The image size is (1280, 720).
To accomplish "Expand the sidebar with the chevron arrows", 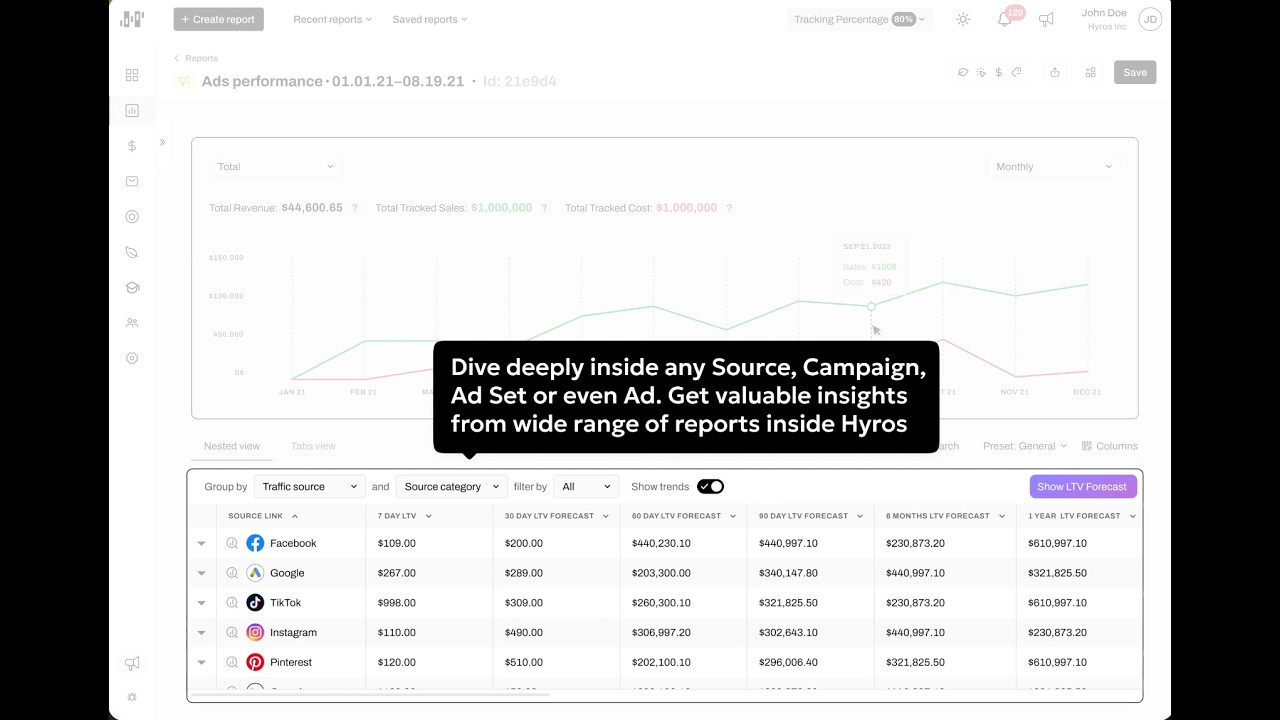I will [162, 142].
